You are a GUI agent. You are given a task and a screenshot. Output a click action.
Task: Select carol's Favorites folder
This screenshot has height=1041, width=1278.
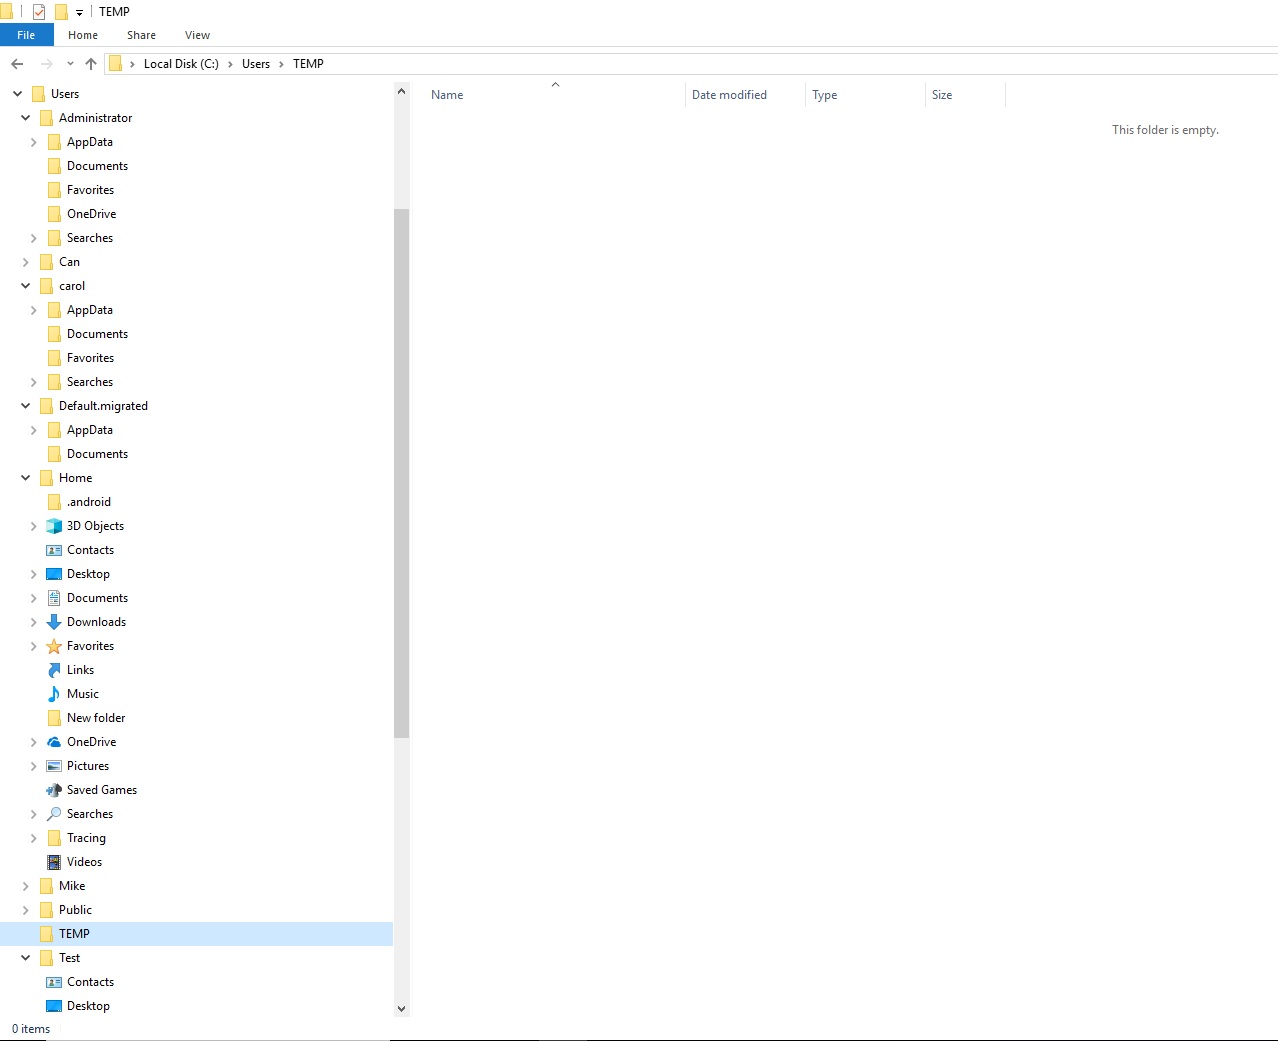tap(90, 358)
